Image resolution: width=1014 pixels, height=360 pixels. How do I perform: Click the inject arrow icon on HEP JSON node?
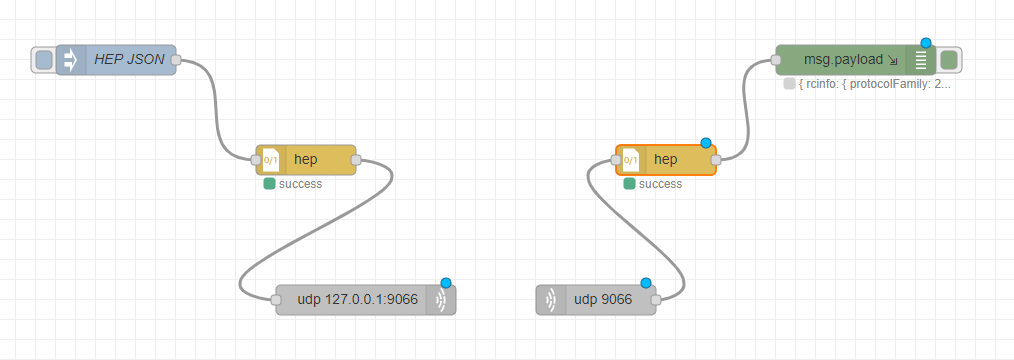tap(70, 60)
